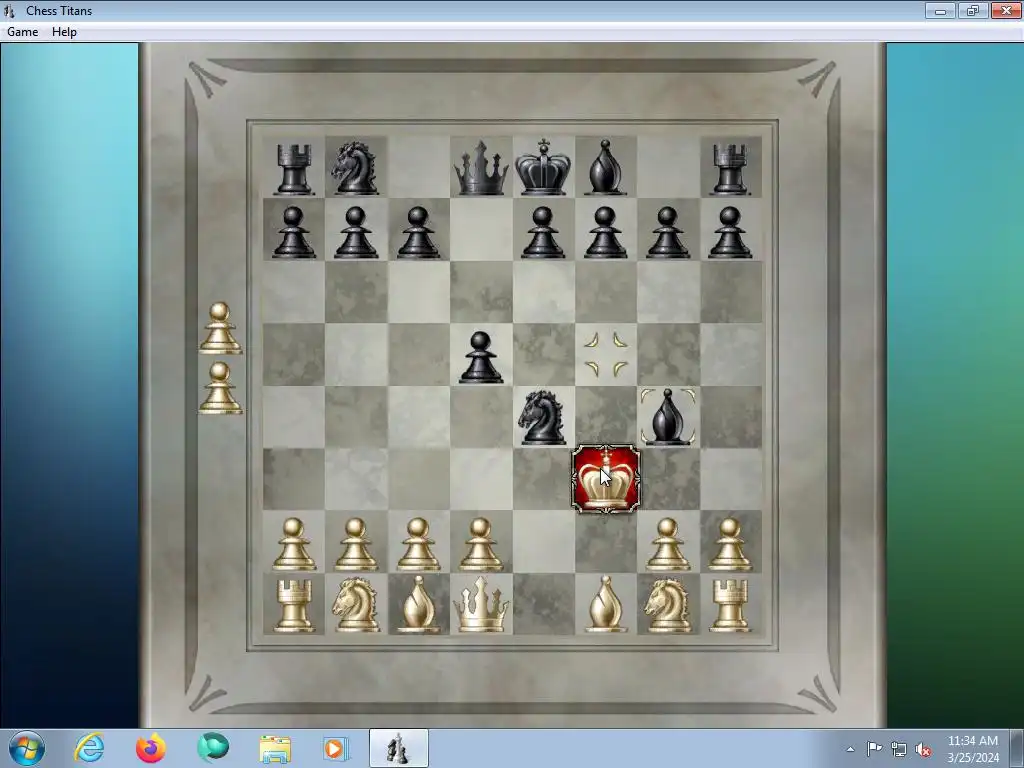Select the black knight on e4

pos(542,417)
